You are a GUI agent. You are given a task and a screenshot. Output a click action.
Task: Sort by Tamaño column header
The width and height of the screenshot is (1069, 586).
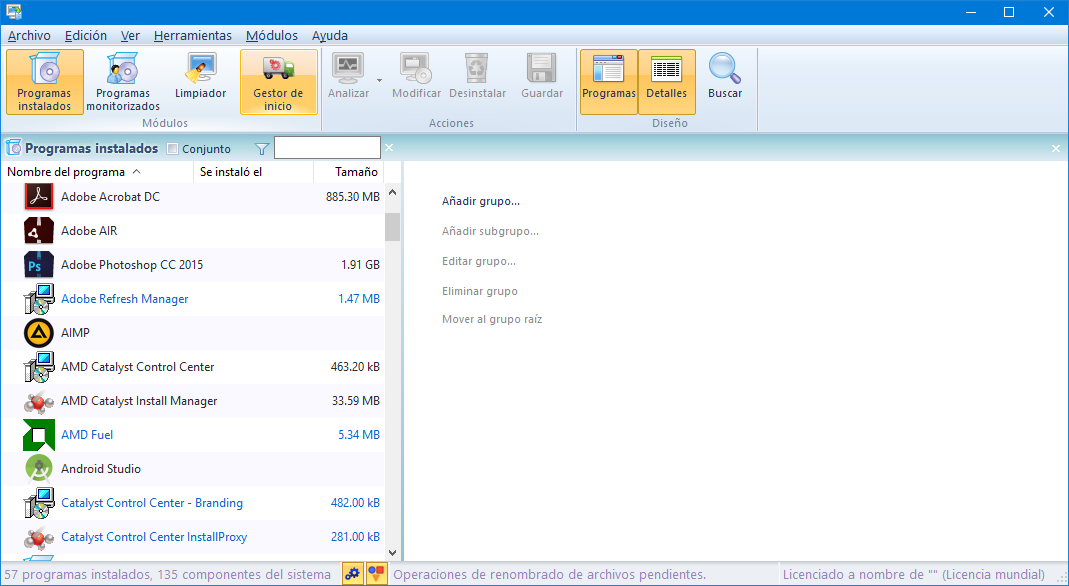pyautogui.click(x=349, y=172)
